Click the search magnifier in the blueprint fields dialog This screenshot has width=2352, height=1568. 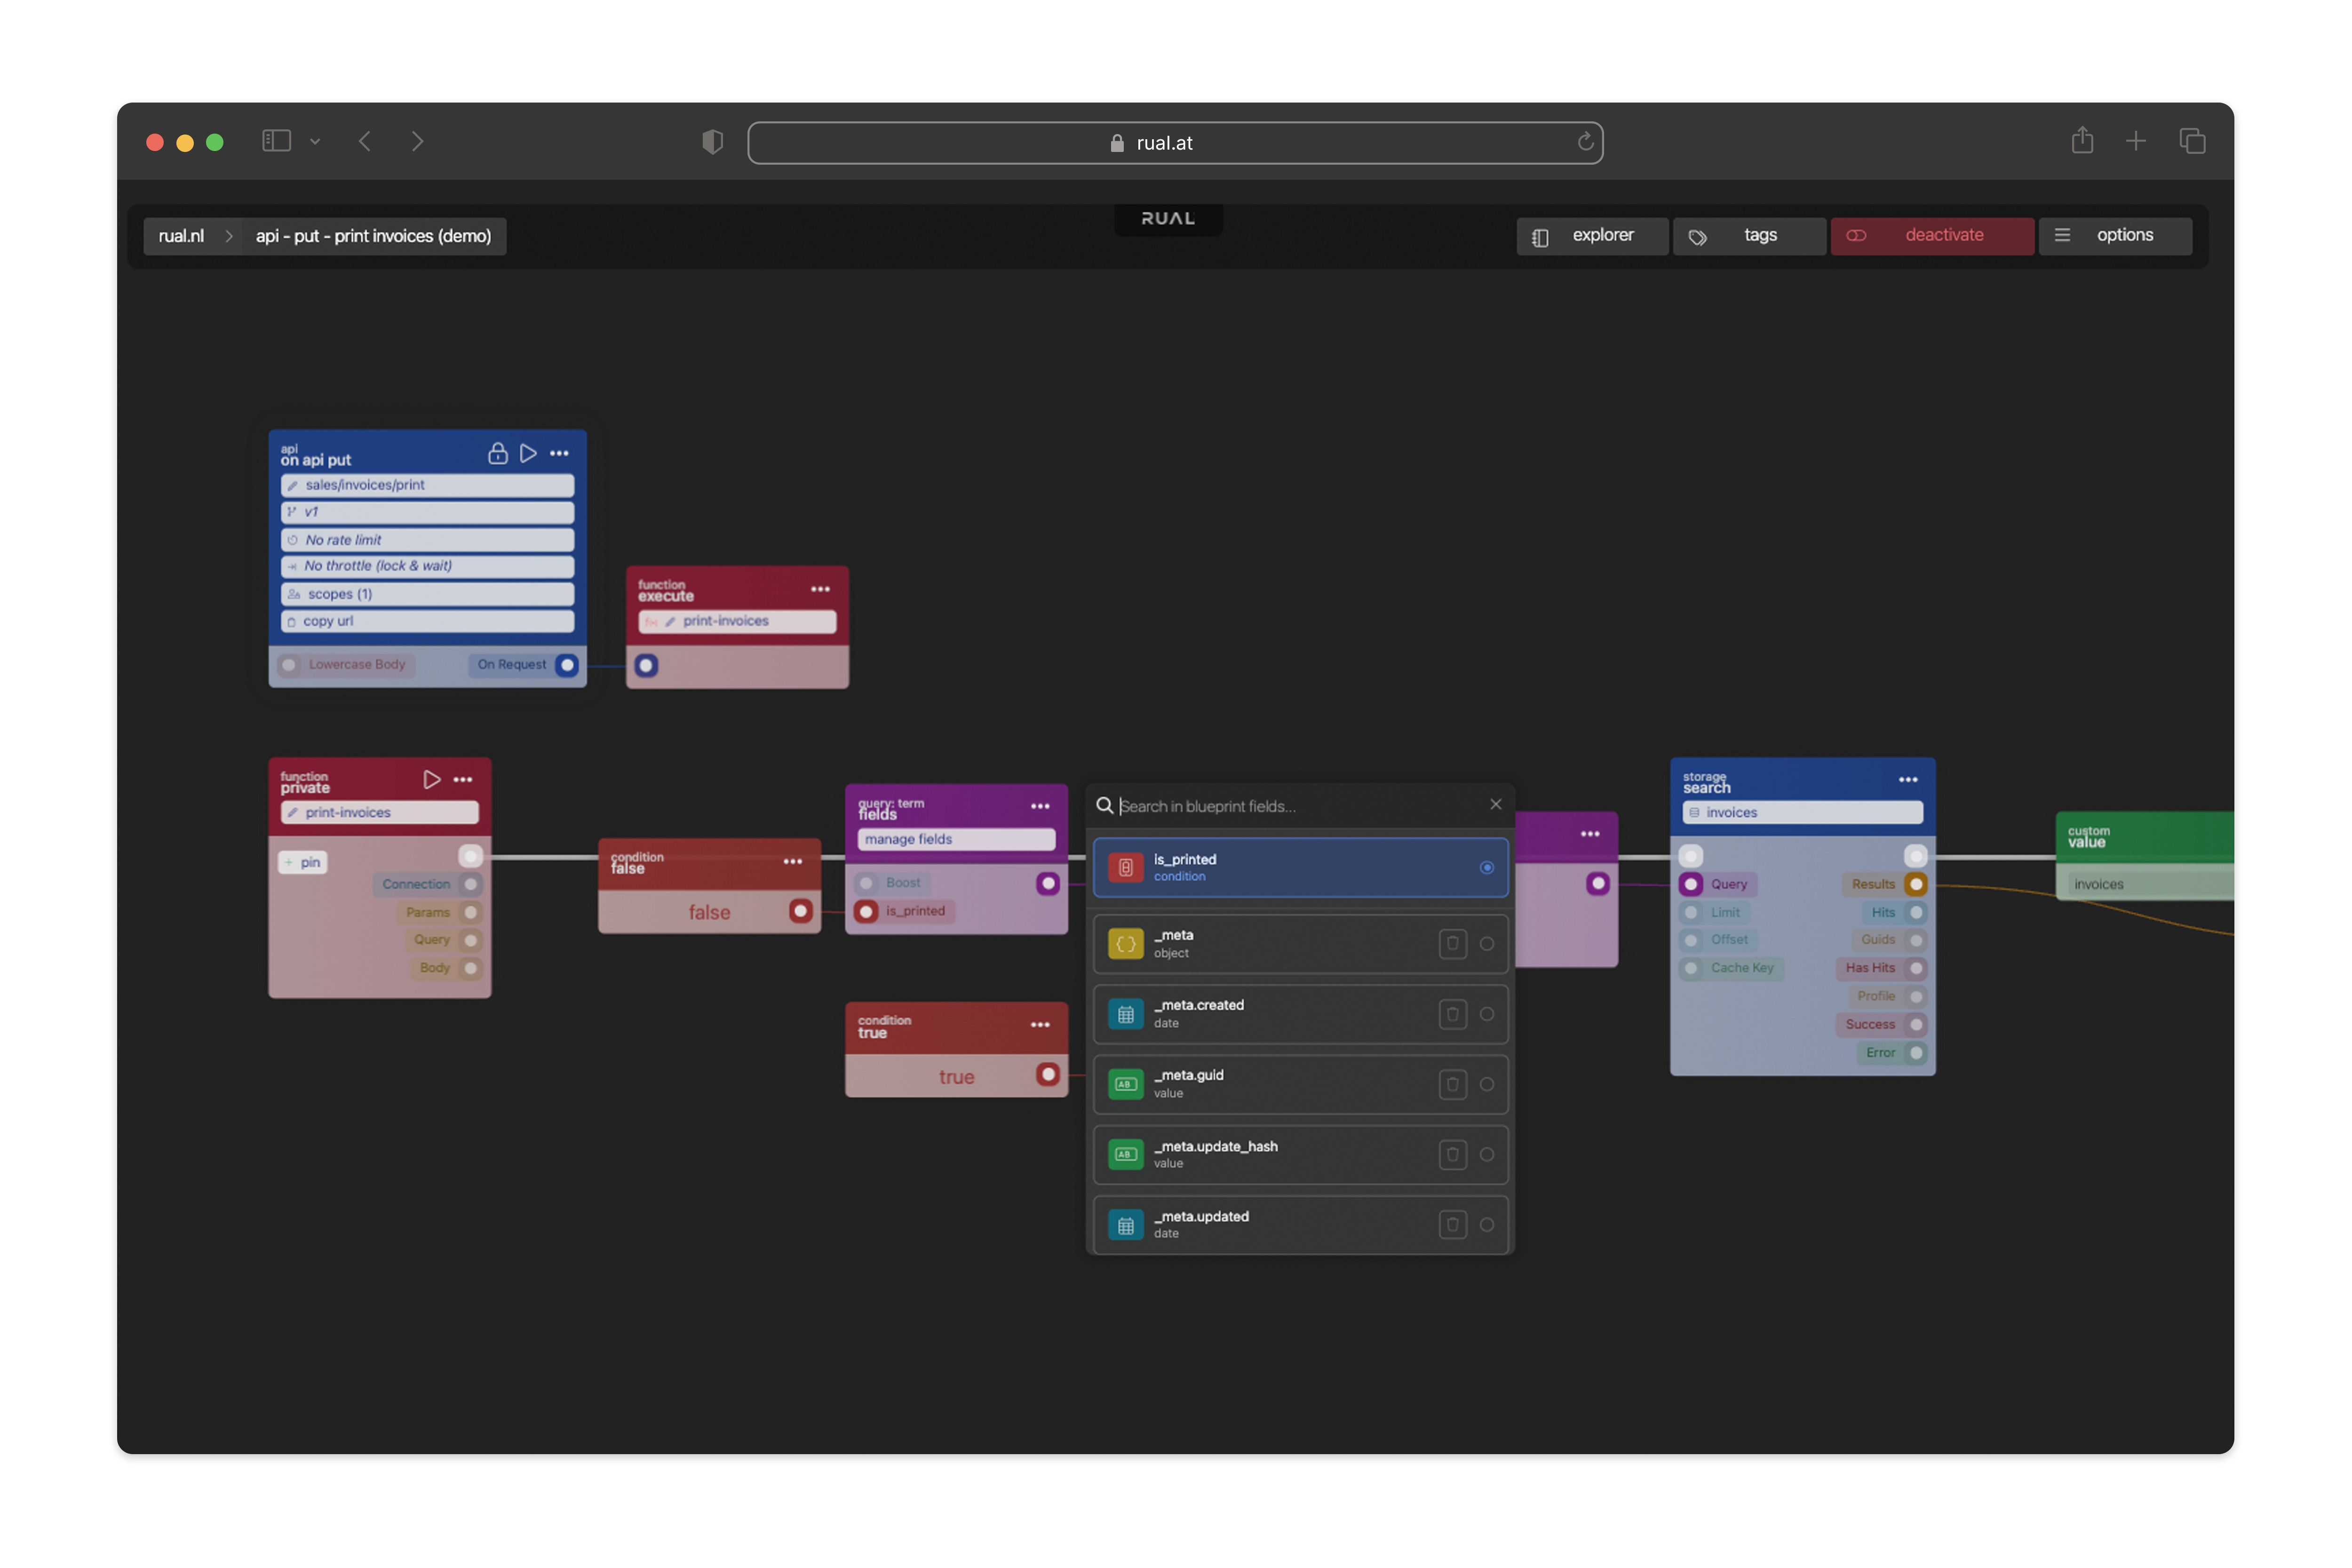point(1105,805)
